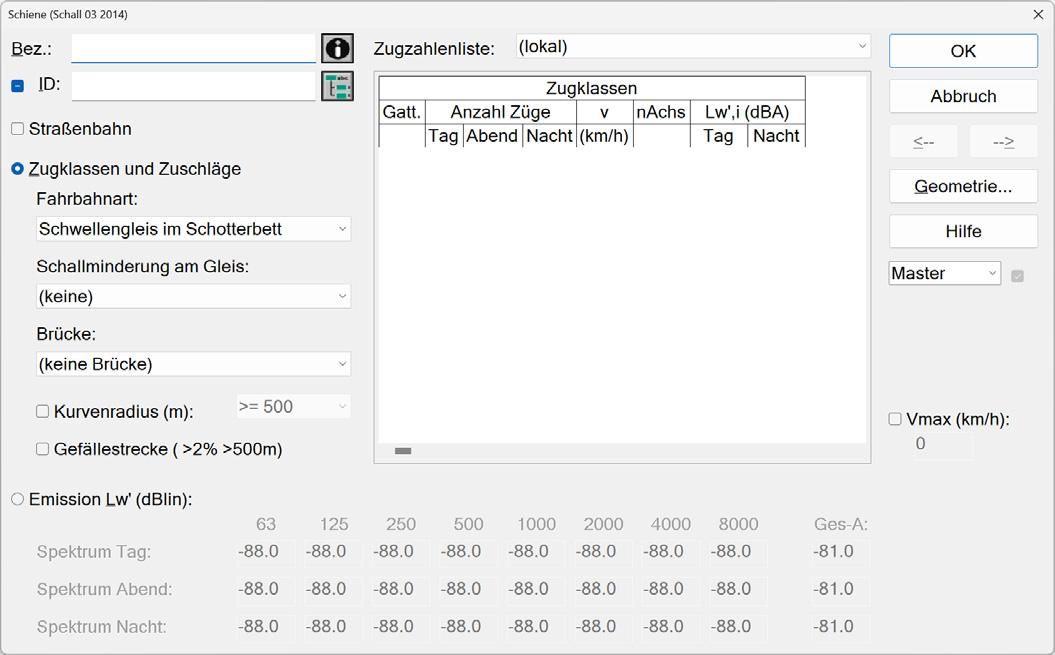Go to next object with --> button
This screenshot has width=1055, height=655.
1003,141
